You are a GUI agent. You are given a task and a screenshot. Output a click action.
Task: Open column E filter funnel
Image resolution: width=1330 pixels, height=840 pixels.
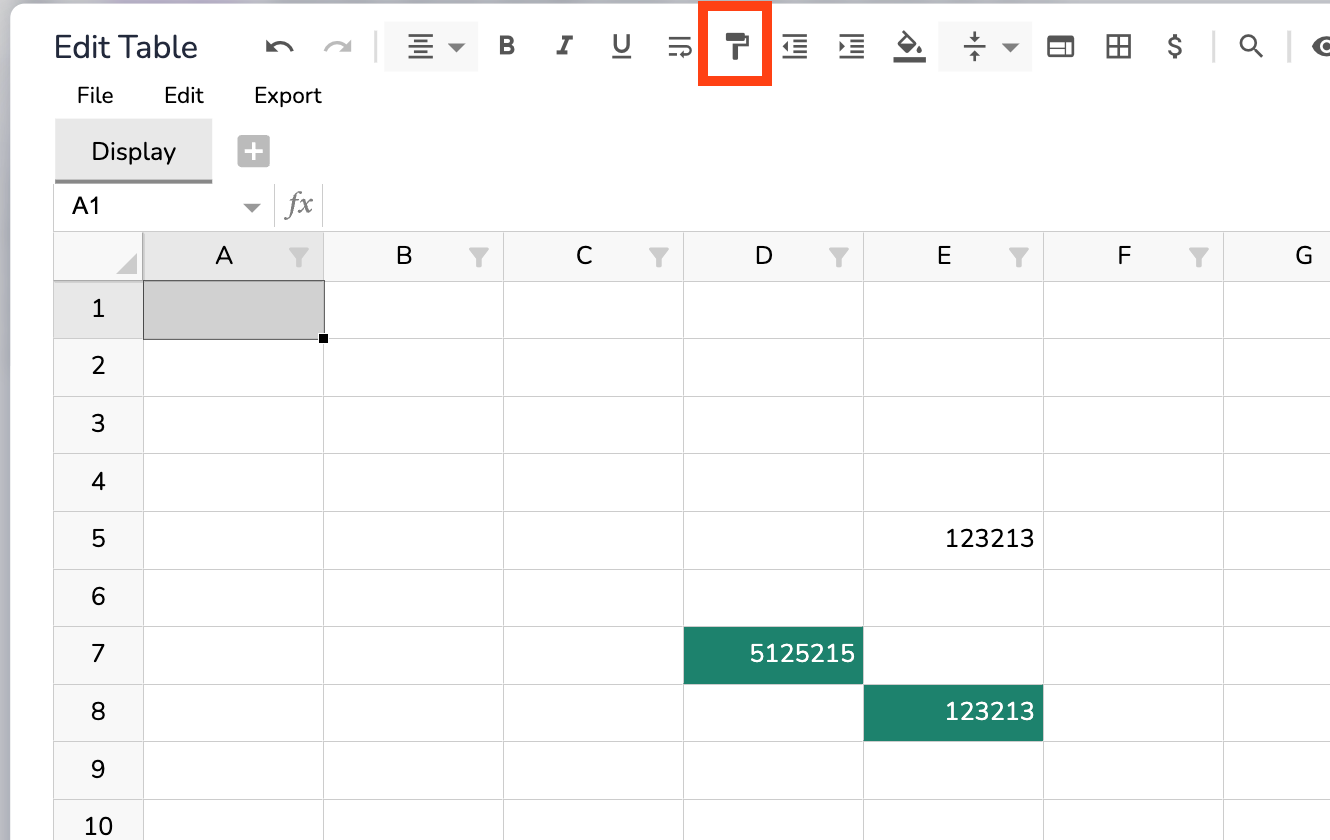coord(1019,258)
